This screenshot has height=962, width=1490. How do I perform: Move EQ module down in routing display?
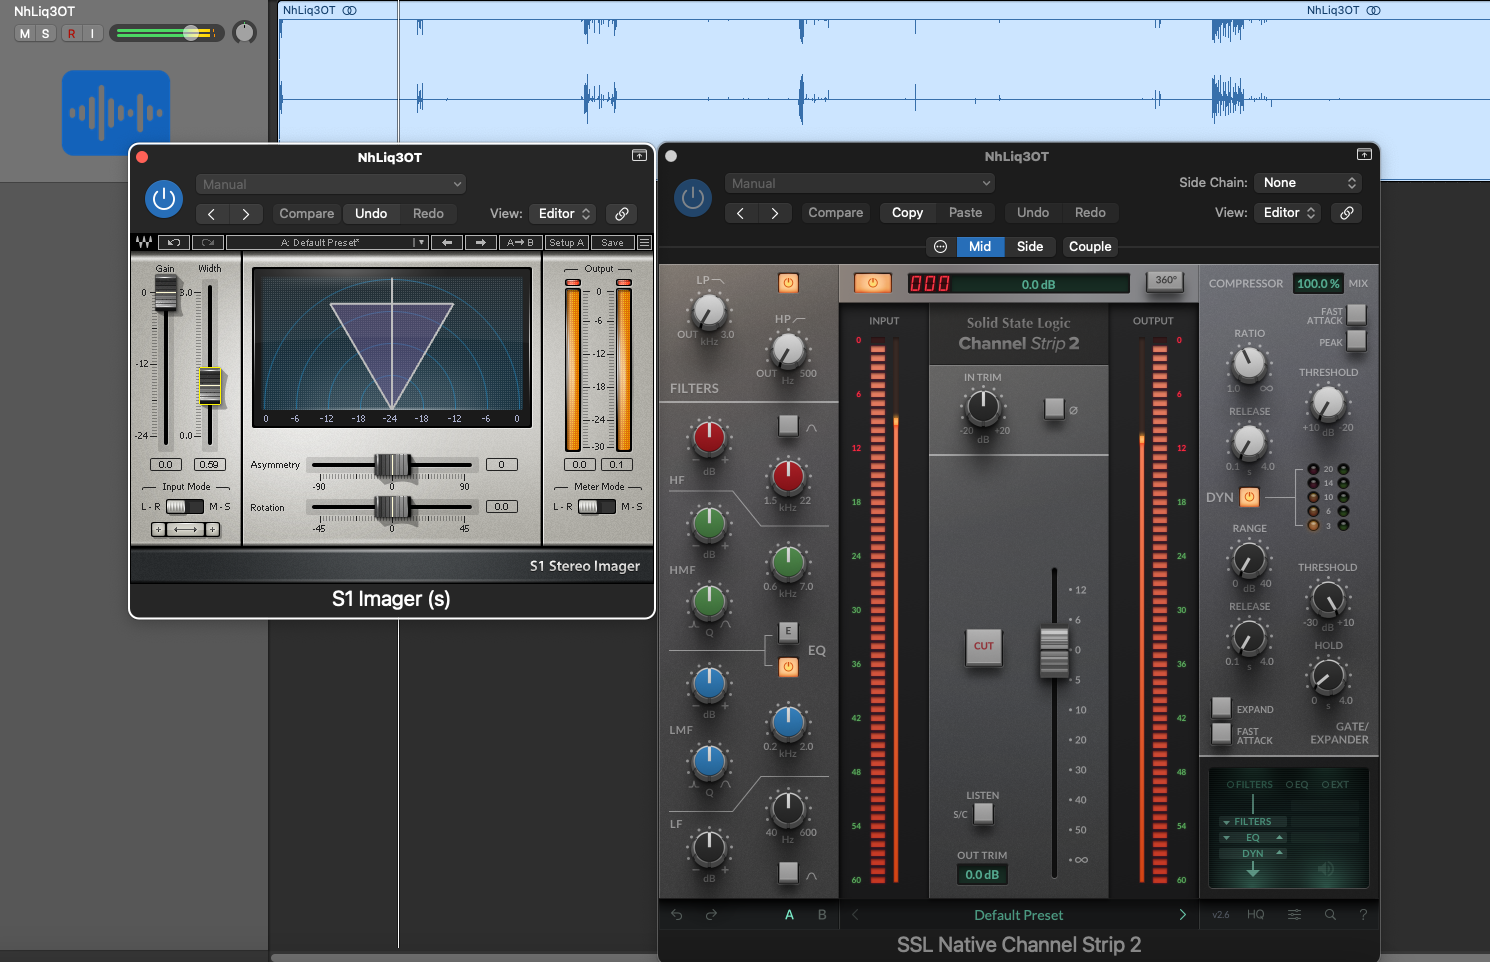1226,838
